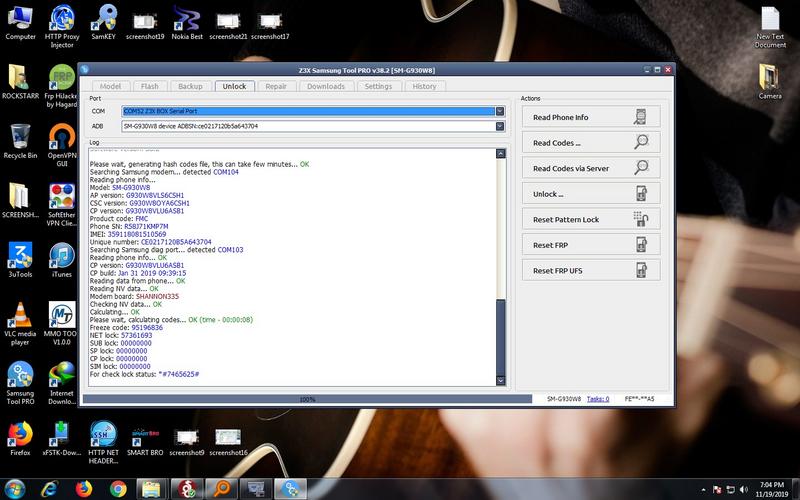Image resolution: width=800 pixels, height=500 pixels.
Task: Open the Downloads tab
Action: pyautogui.click(x=326, y=86)
